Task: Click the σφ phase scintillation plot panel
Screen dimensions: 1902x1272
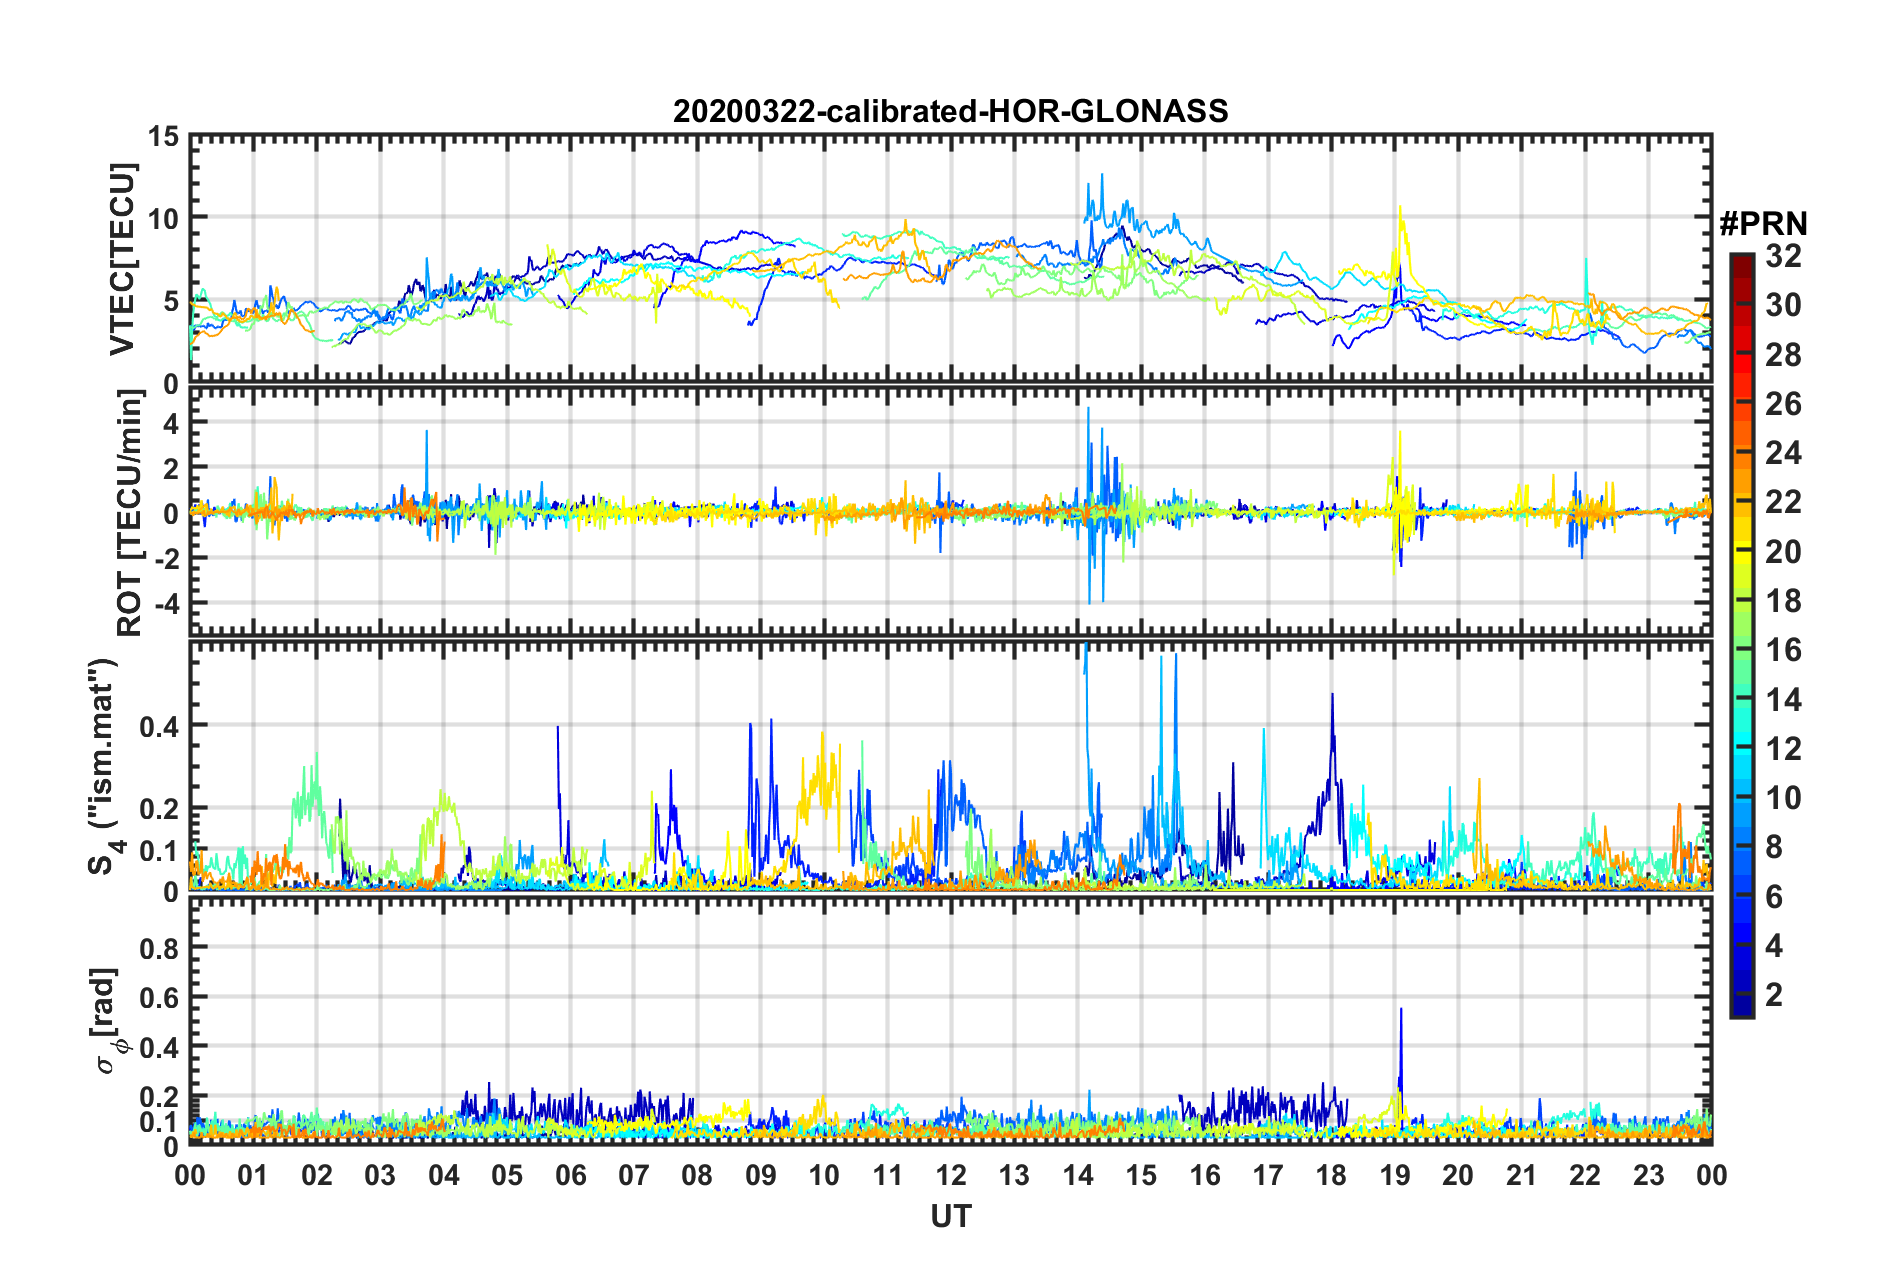Action: point(950,1021)
